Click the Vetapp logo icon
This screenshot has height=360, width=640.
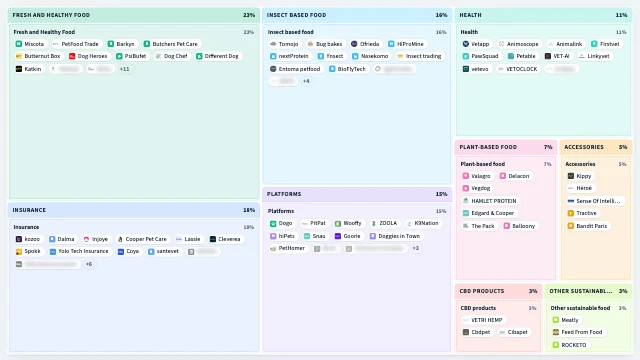[x=466, y=44]
